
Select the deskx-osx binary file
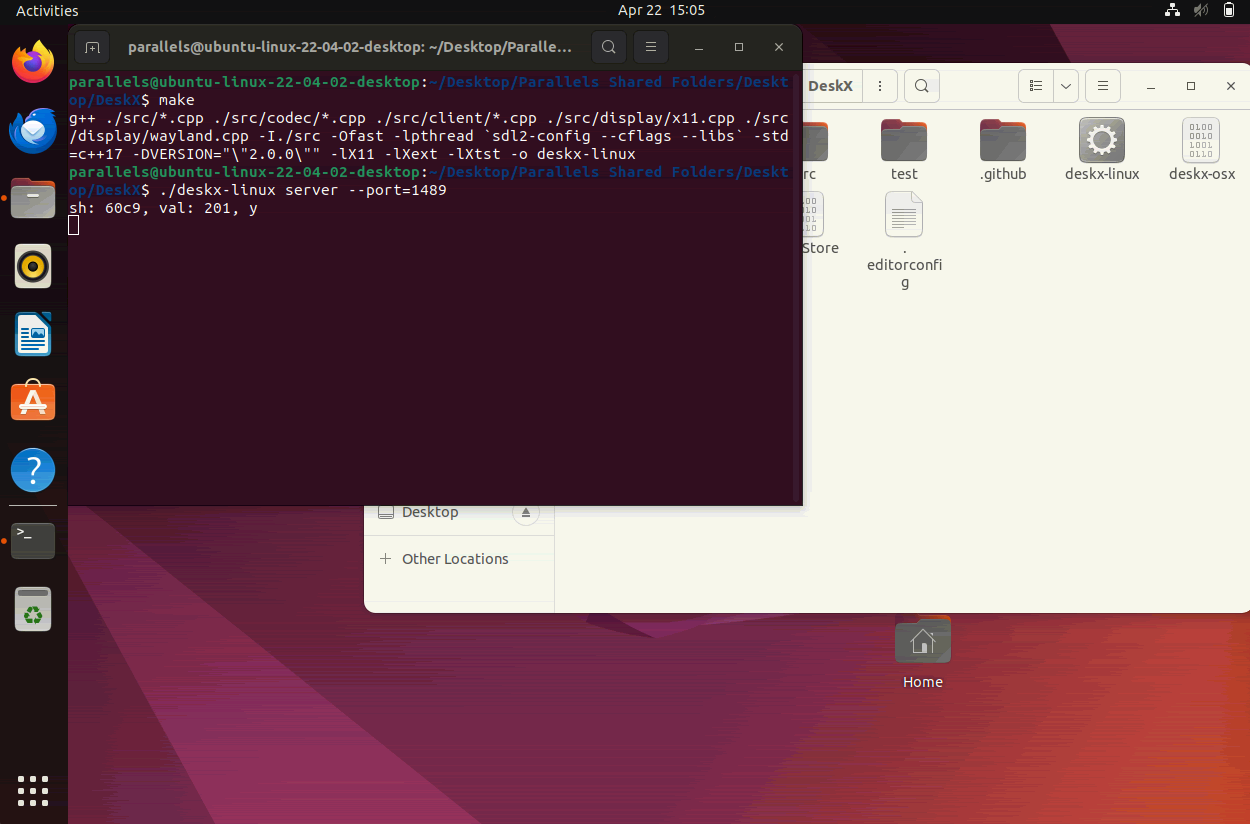tap(1201, 150)
